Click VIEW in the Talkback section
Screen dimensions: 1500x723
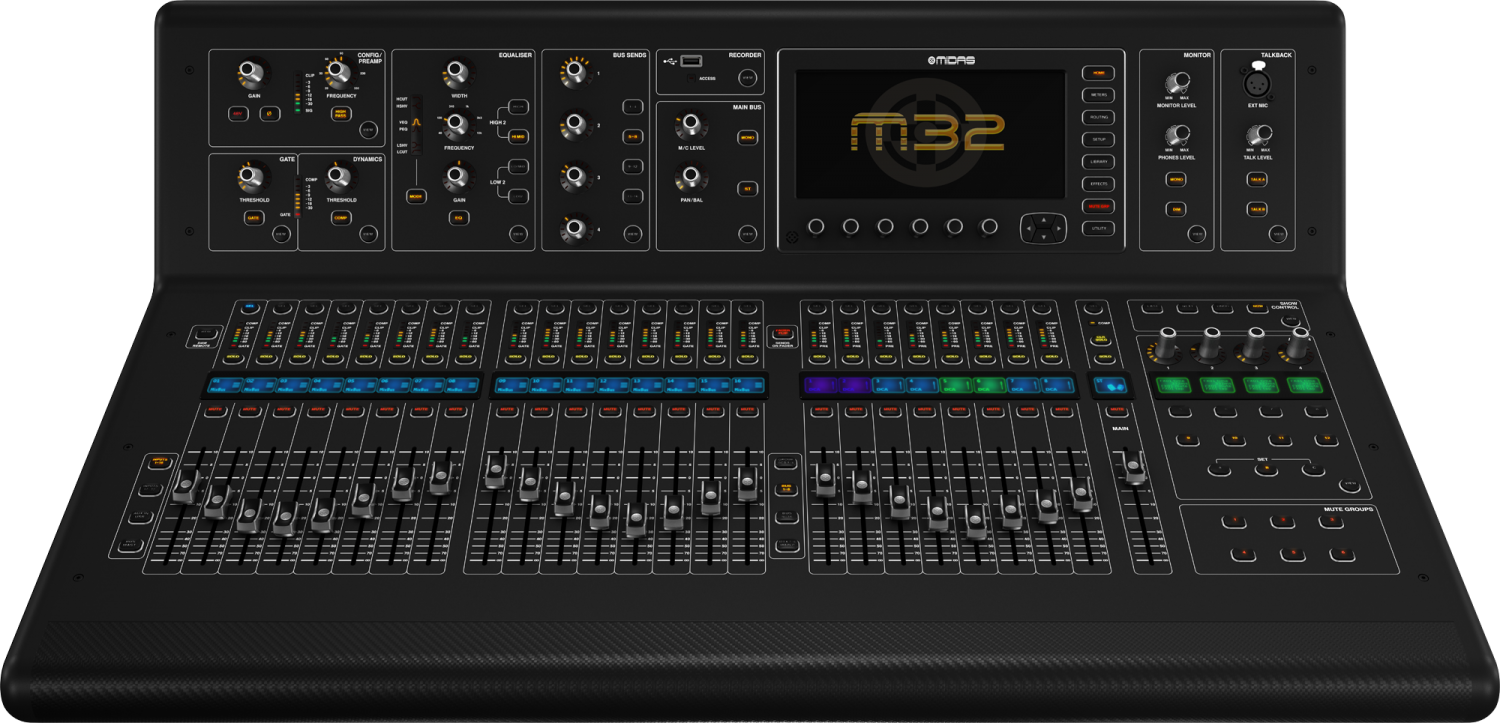[x=1277, y=234]
